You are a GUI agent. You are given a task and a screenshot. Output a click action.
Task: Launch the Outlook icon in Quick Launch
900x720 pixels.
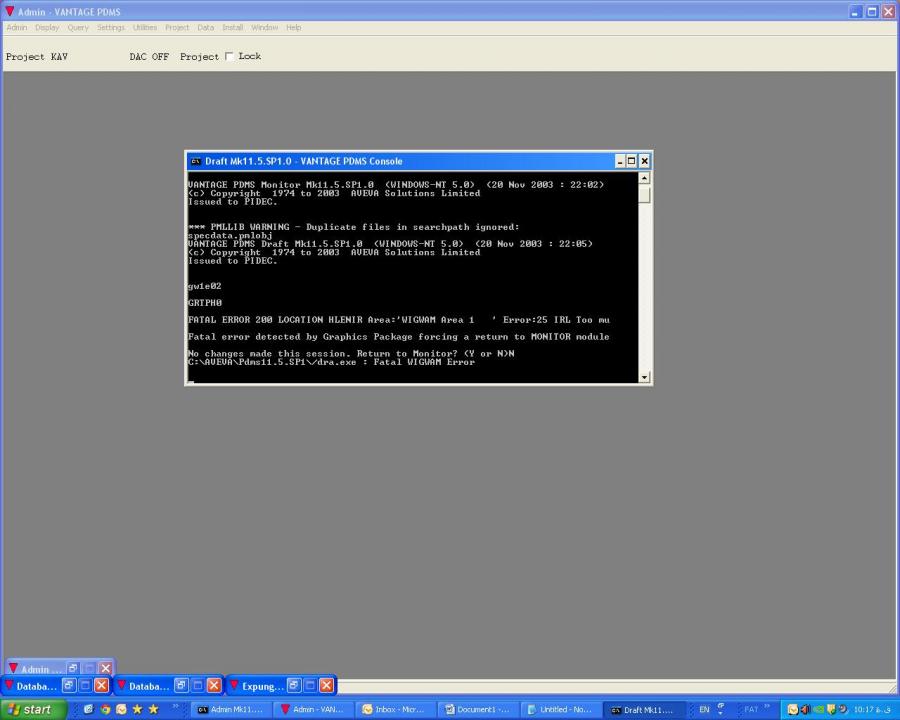point(121,710)
